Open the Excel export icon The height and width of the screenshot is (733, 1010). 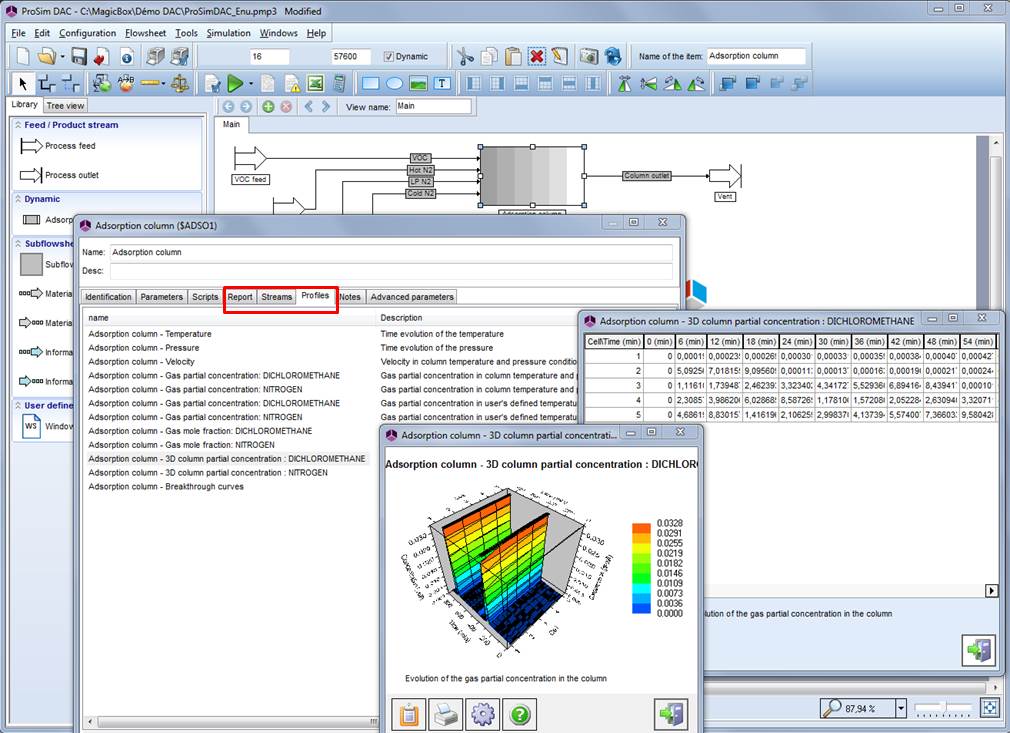pos(316,83)
